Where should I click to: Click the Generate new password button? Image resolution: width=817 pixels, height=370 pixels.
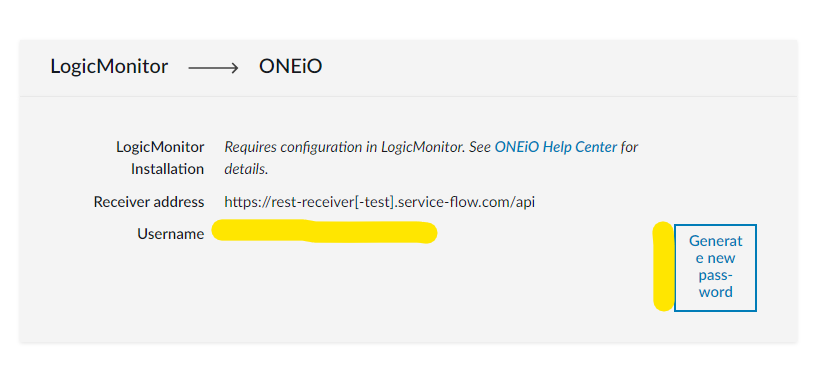pyautogui.click(x=715, y=268)
